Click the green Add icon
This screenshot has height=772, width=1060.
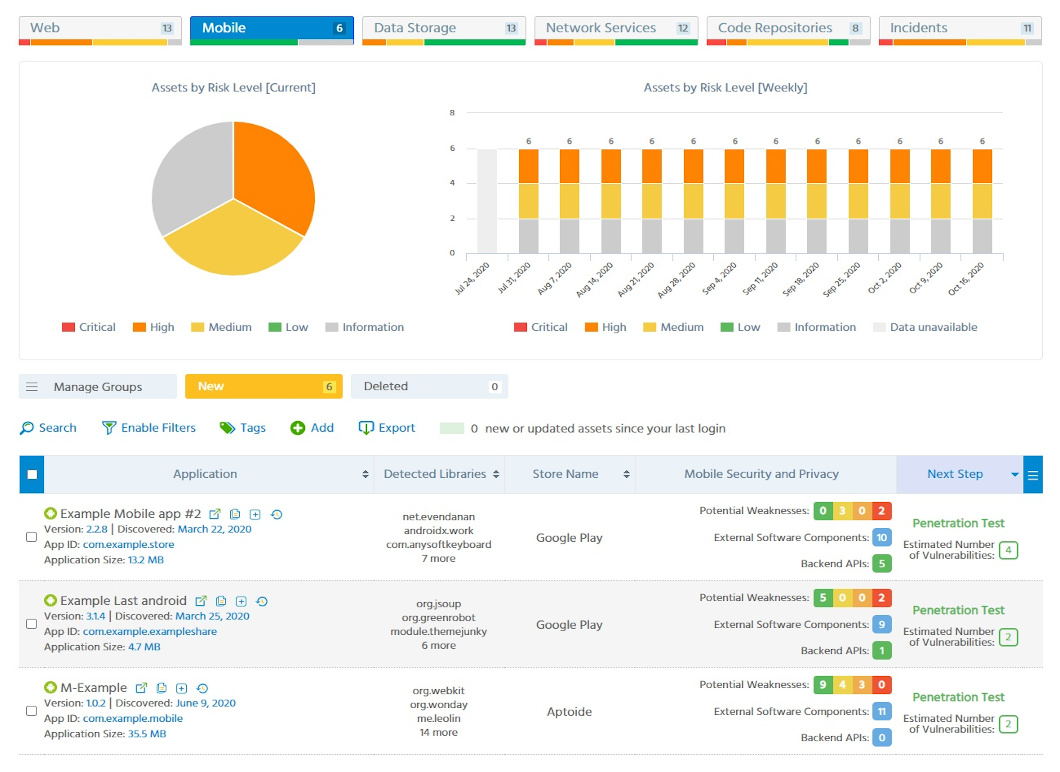tap(300, 427)
